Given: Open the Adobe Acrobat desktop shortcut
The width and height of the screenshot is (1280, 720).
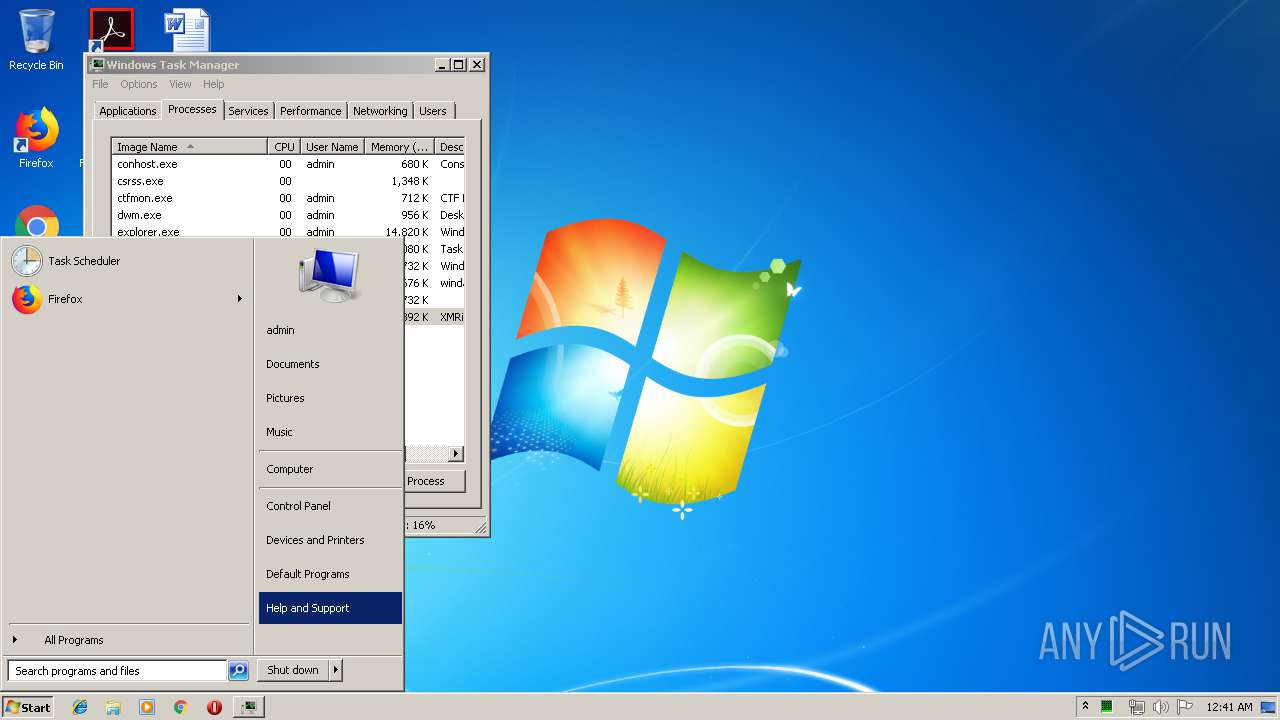Looking at the screenshot, I should pyautogui.click(x=111, y=30).
